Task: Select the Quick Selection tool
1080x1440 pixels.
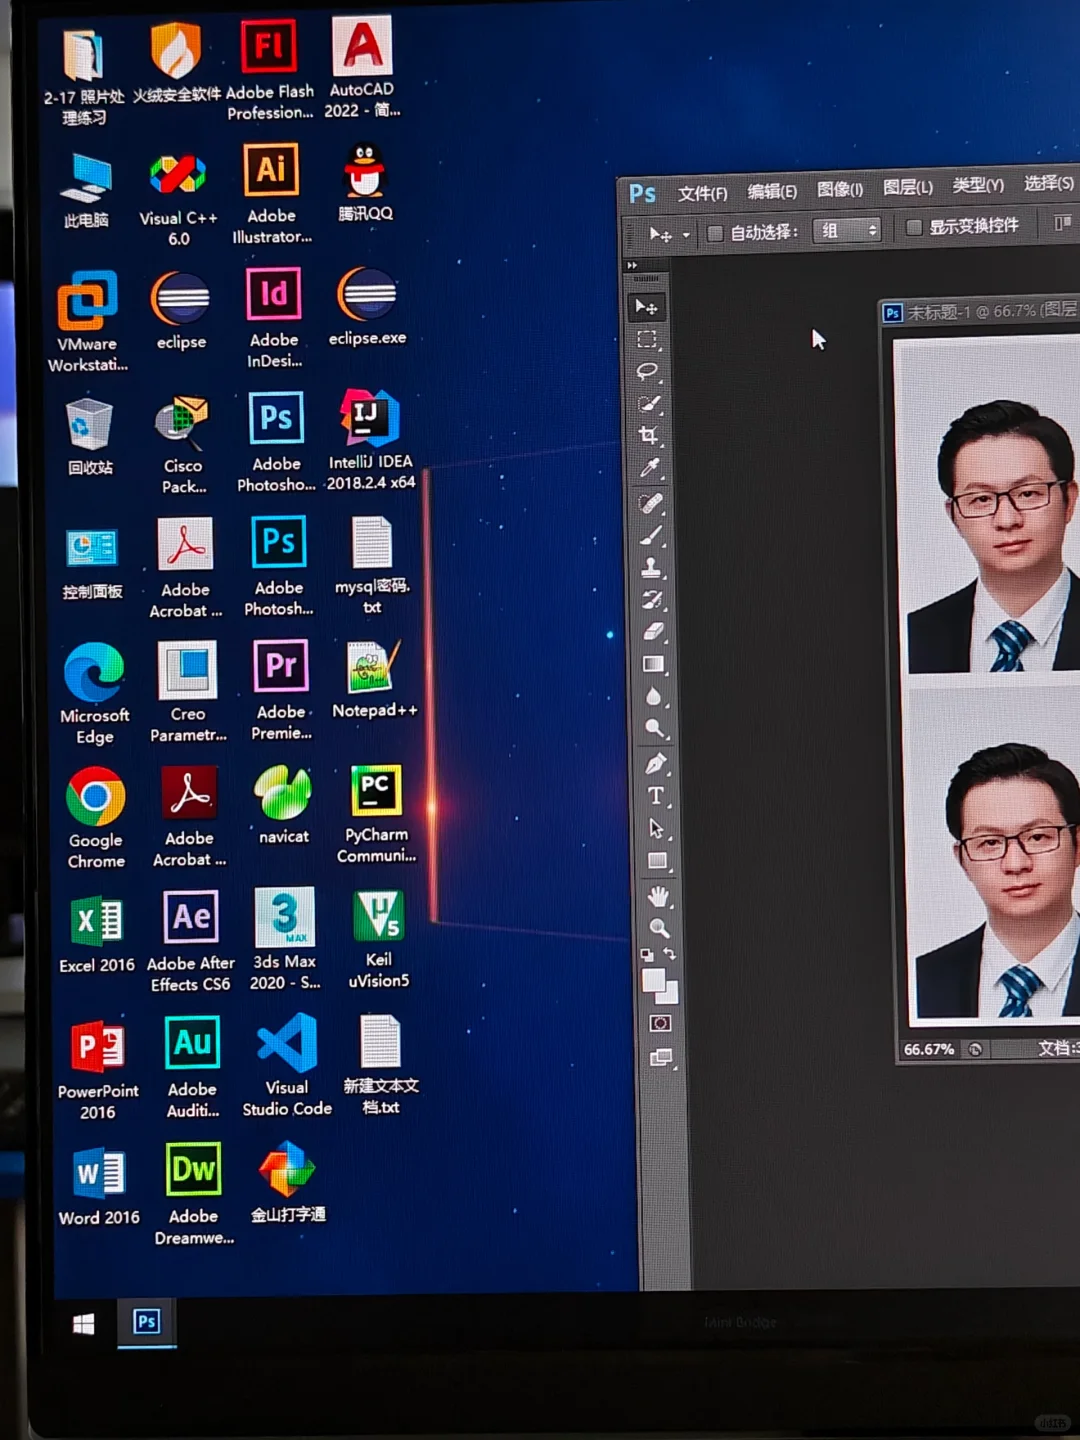Action: (x=648, y=404)
